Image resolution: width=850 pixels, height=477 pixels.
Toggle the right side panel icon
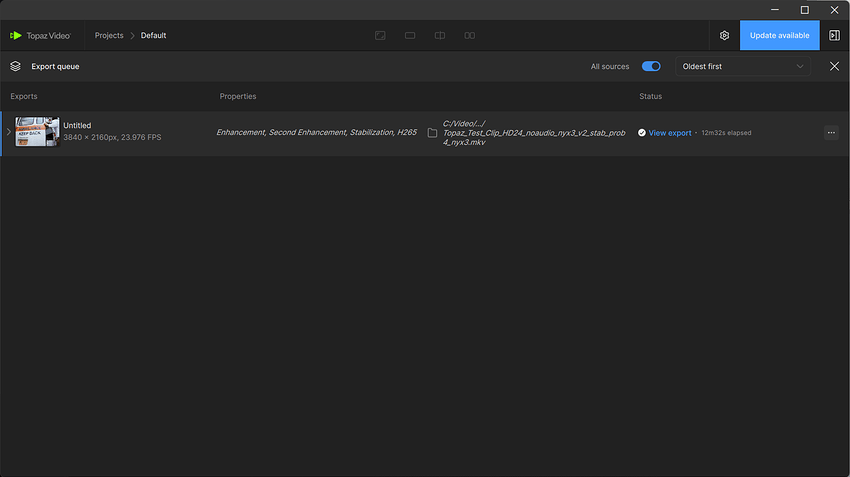(834, 35)
